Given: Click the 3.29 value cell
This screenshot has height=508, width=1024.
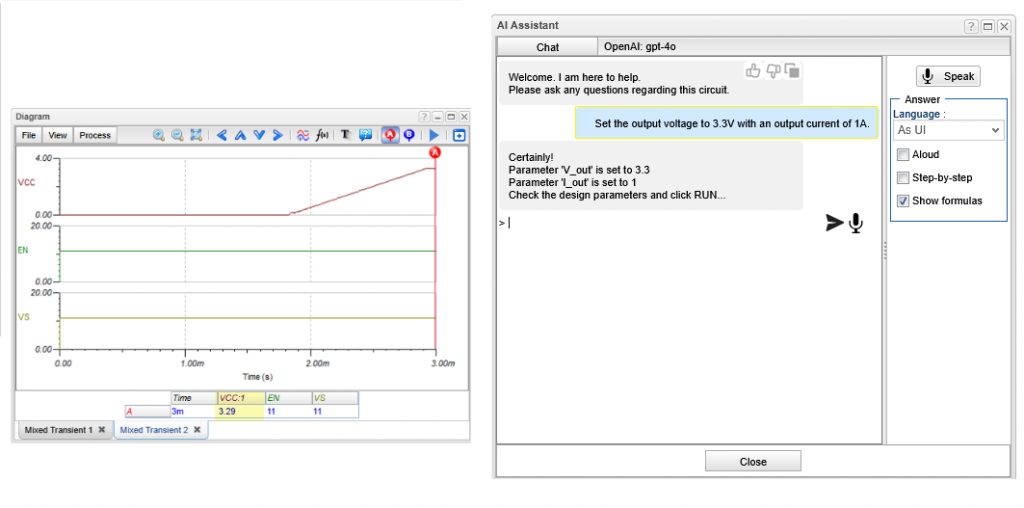Looking at the screenshot, I should coord(241,411).
